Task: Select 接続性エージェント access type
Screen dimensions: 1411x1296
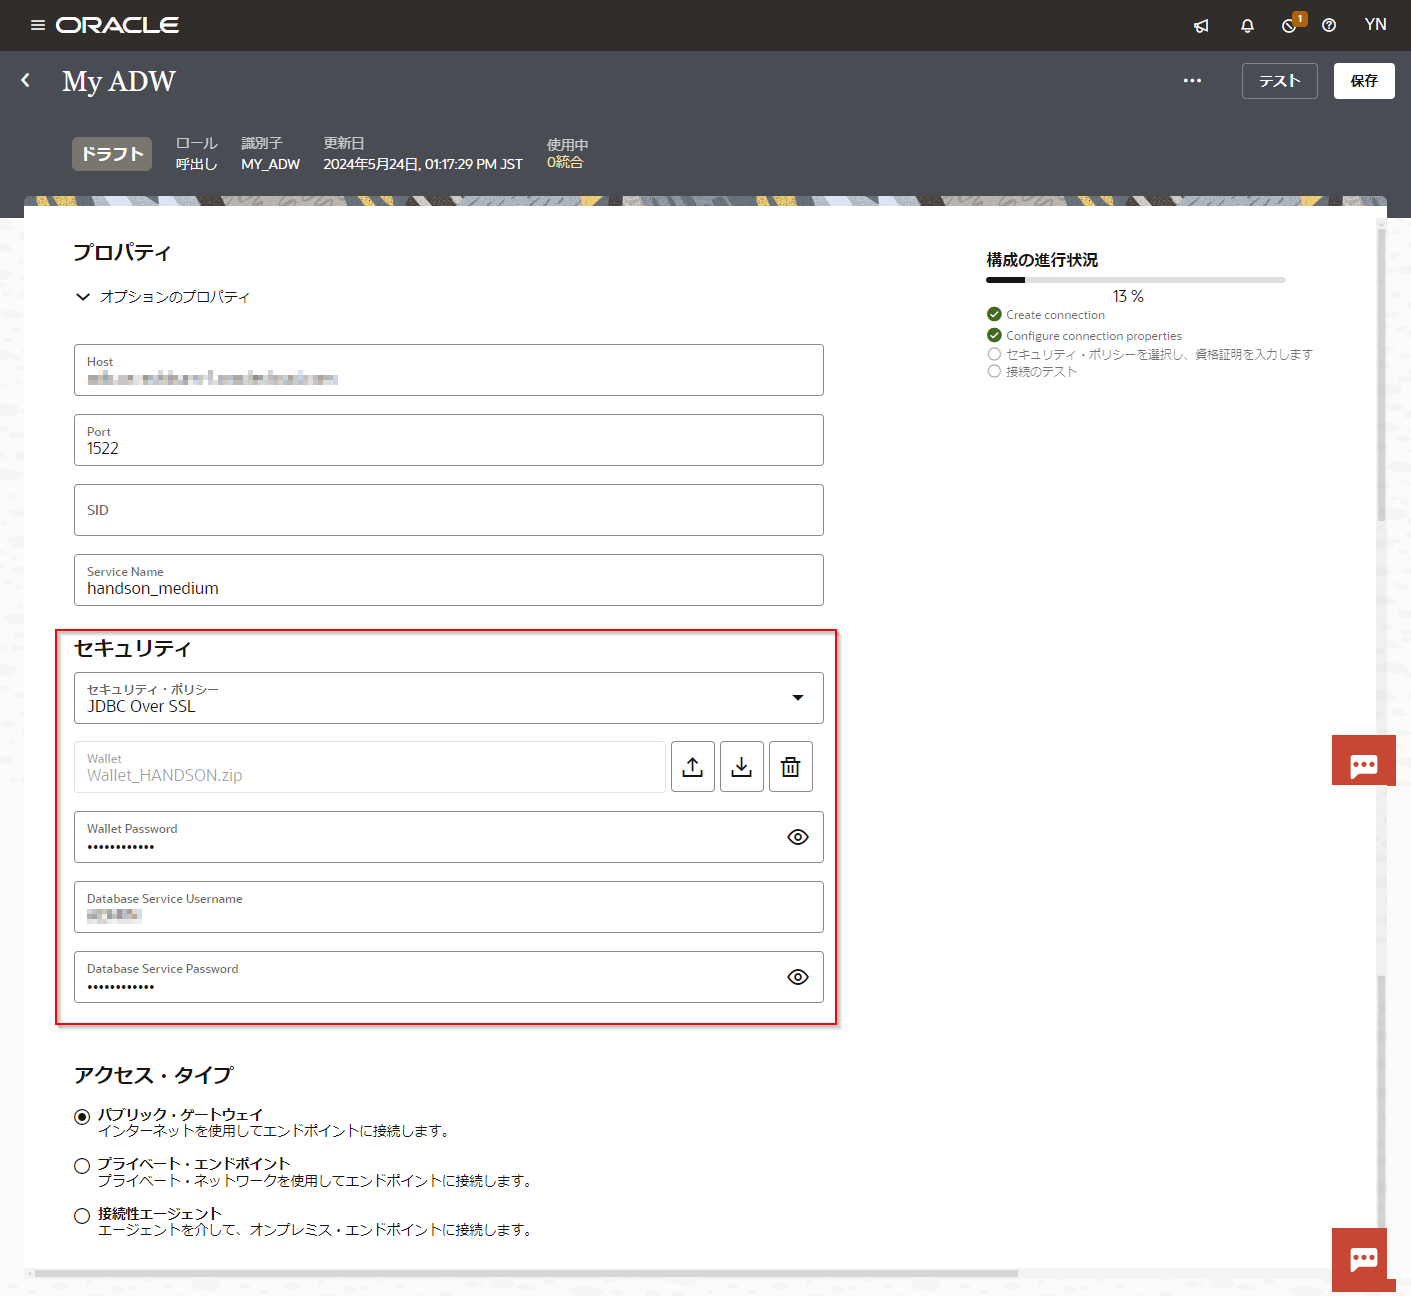Action: (x=82, y=1216)
